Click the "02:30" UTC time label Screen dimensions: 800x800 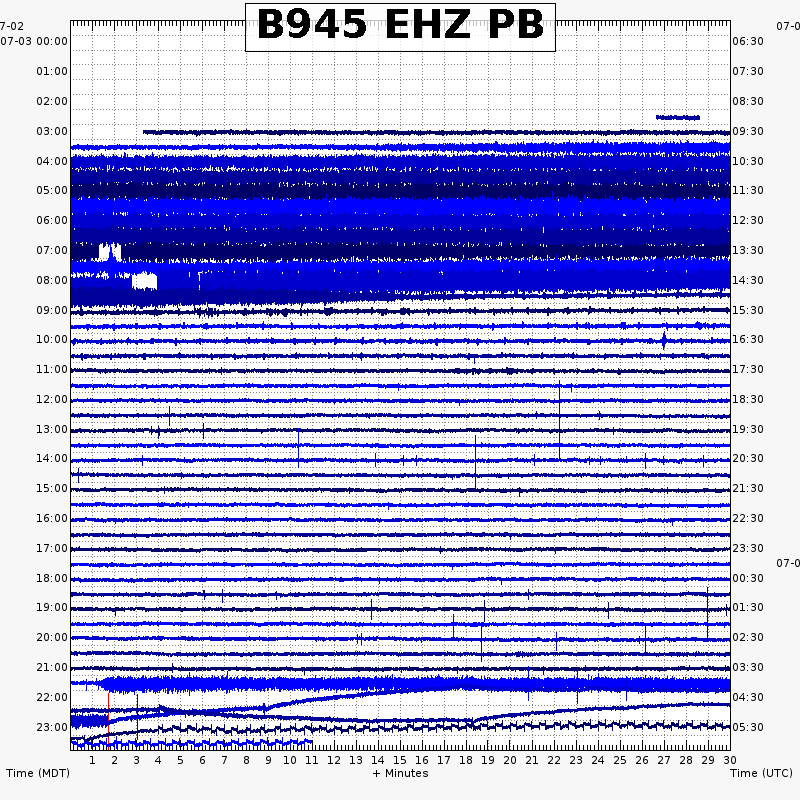pos(748,638)
